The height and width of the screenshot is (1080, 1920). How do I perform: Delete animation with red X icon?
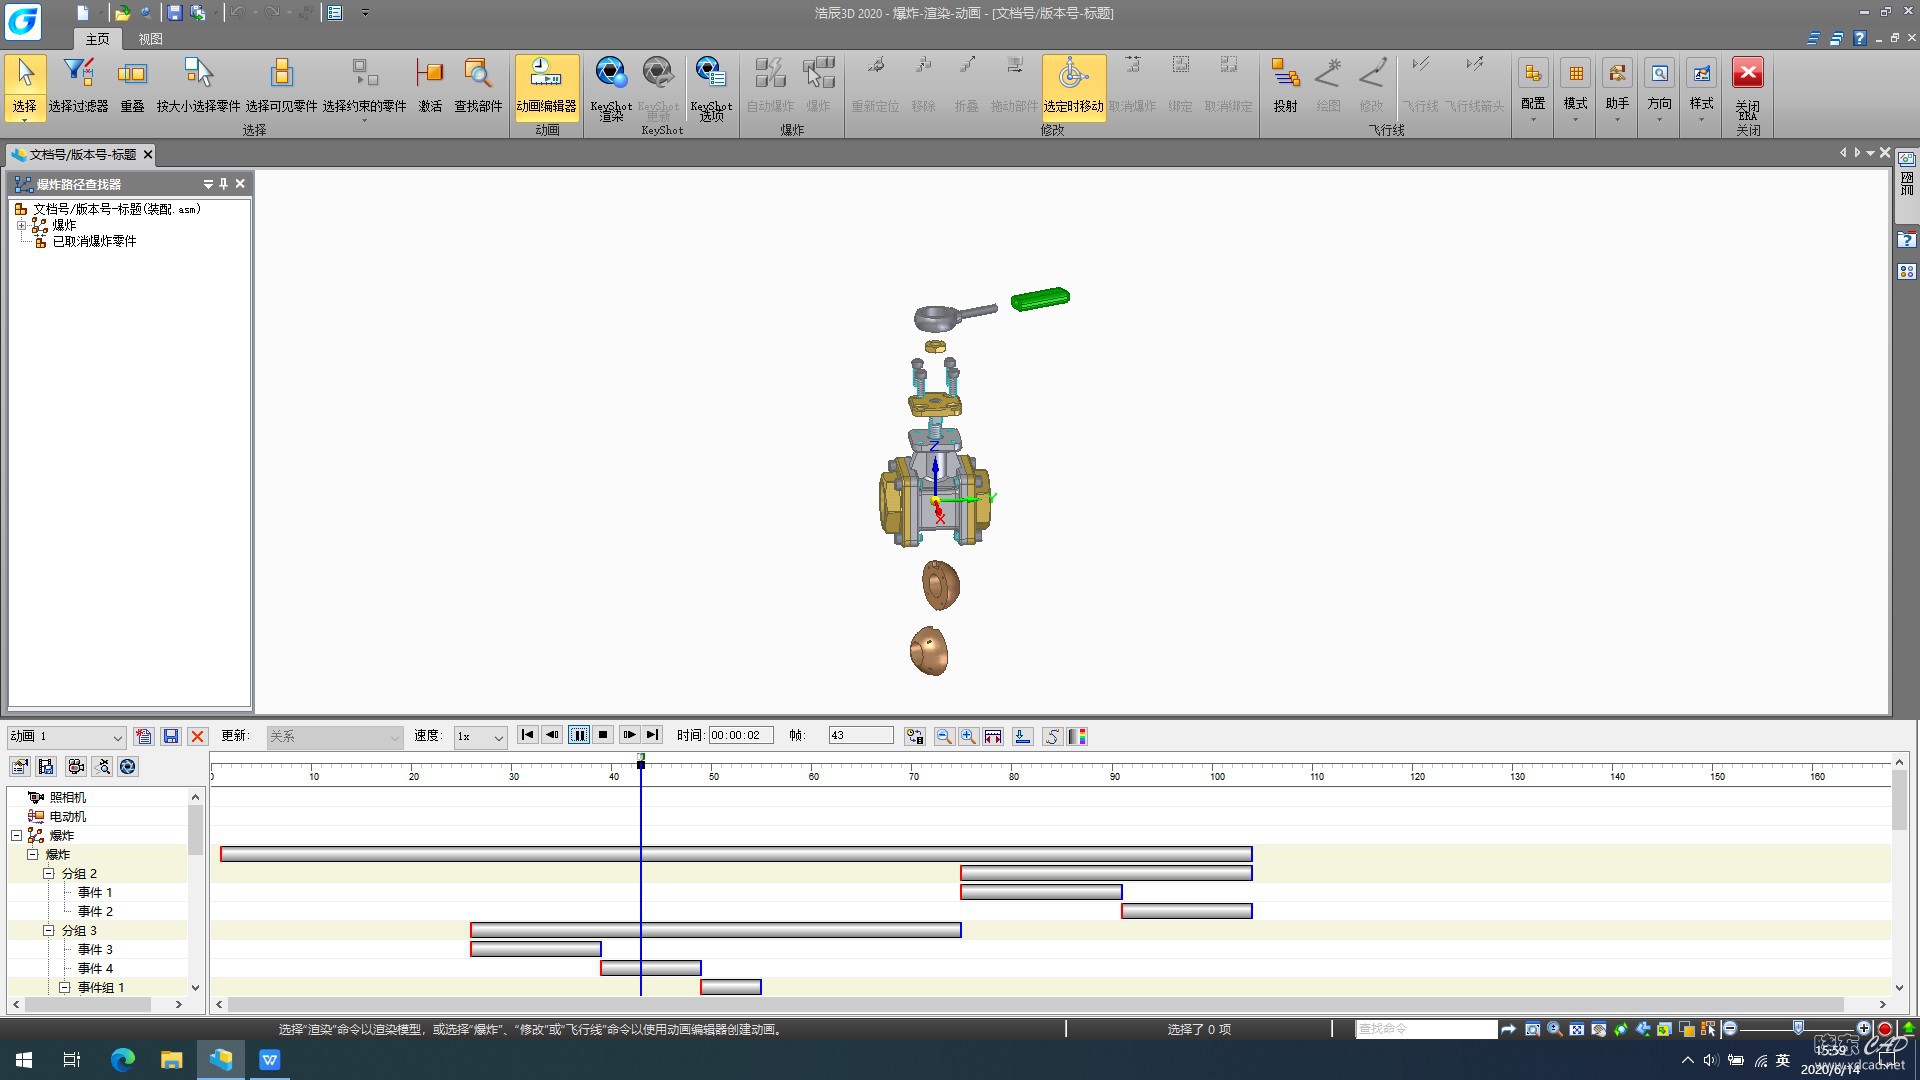[x=198, y=736]
